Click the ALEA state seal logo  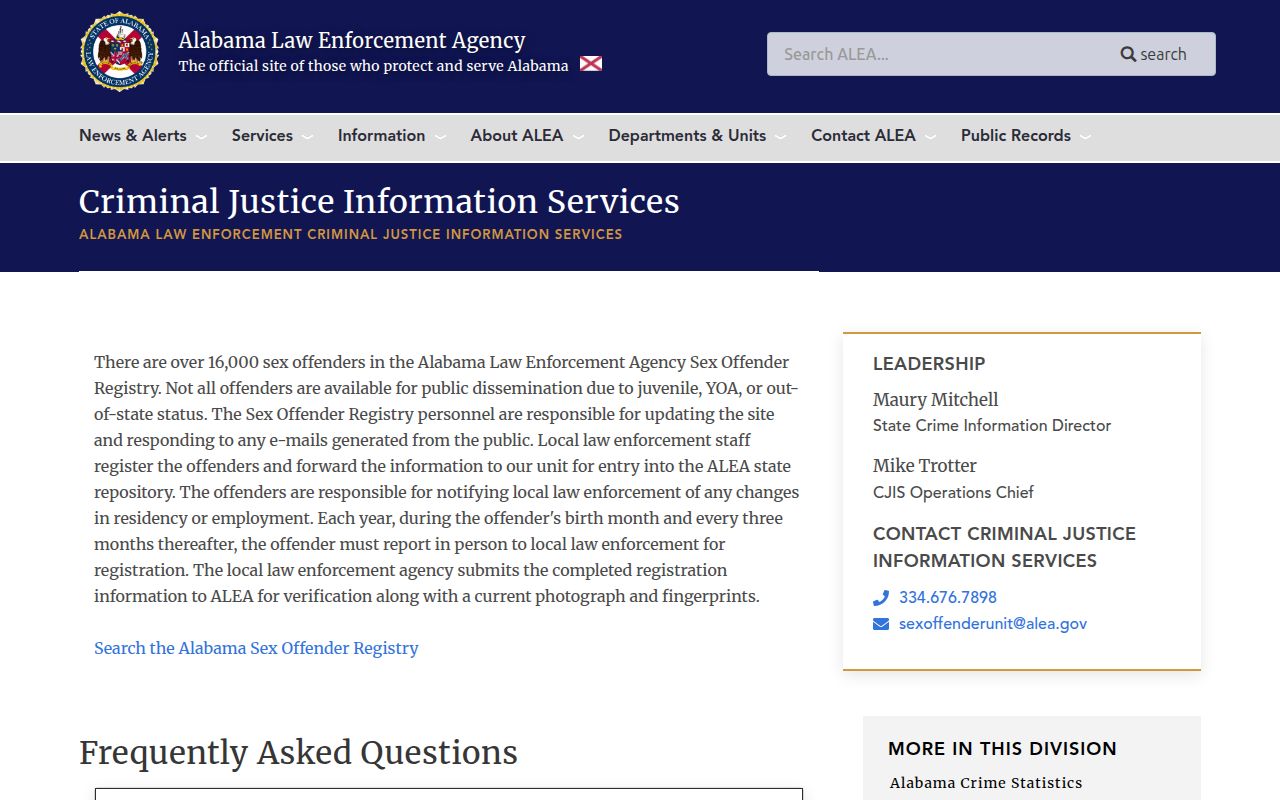point(120,52)
